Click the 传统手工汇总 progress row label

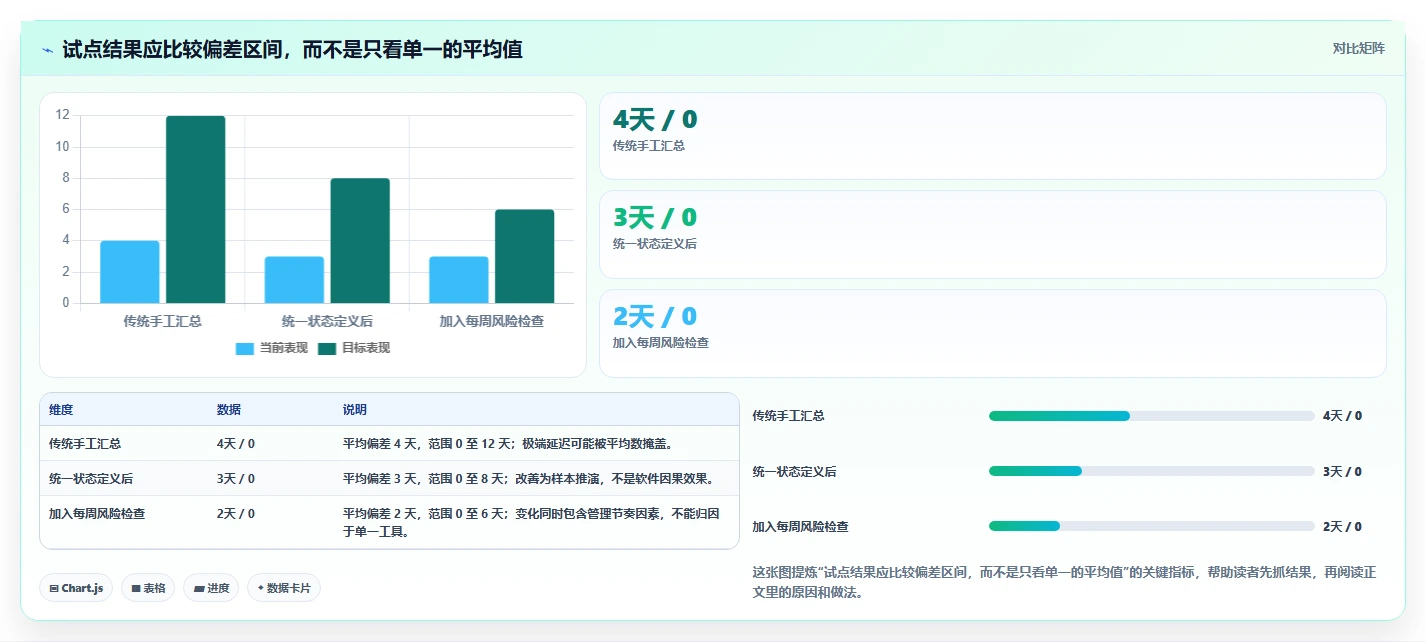pyautogui.click(x=788, y=416)
